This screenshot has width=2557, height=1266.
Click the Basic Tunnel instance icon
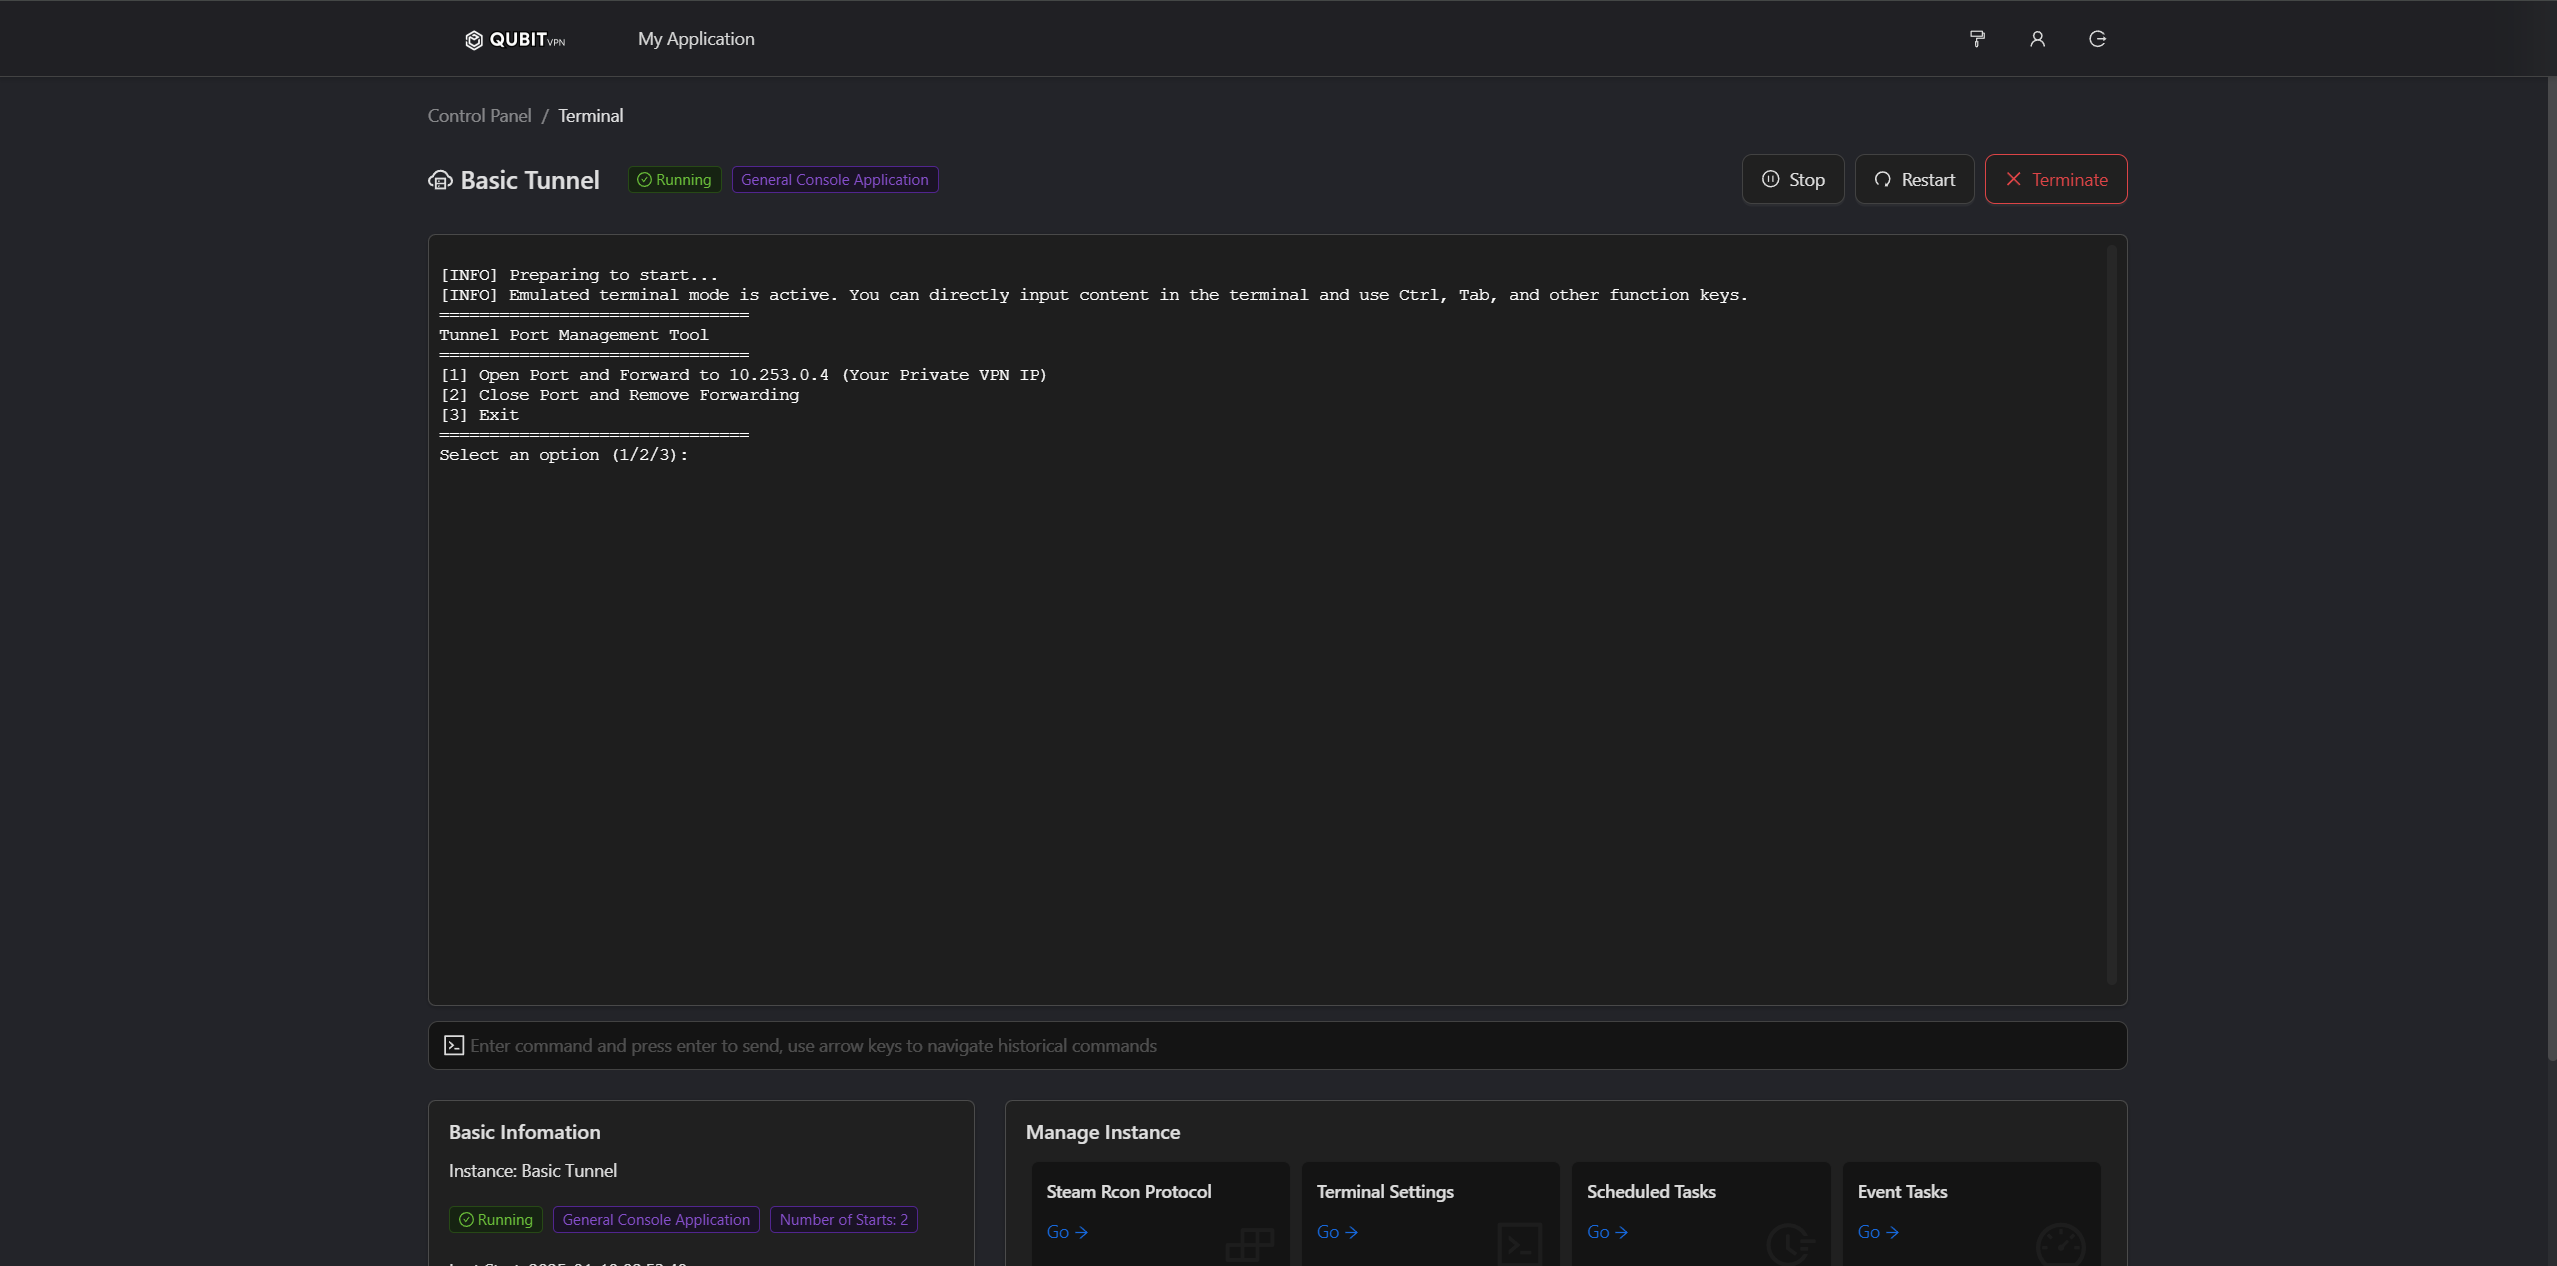(440, 180)
